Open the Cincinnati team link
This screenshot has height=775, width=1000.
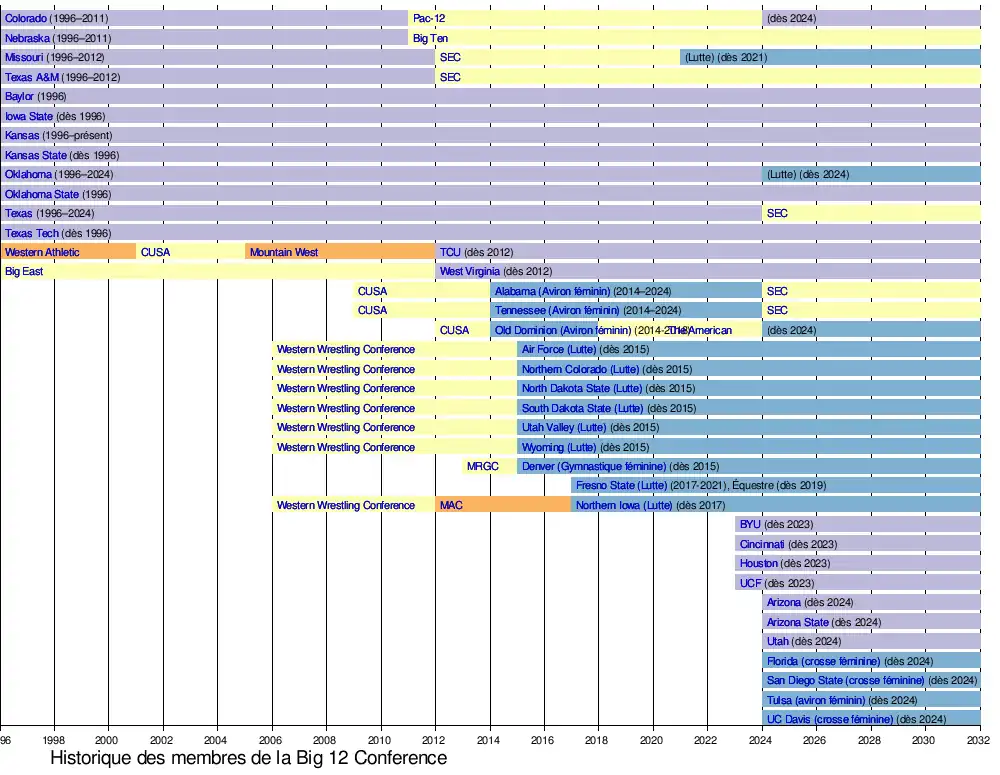coord(762,544)
